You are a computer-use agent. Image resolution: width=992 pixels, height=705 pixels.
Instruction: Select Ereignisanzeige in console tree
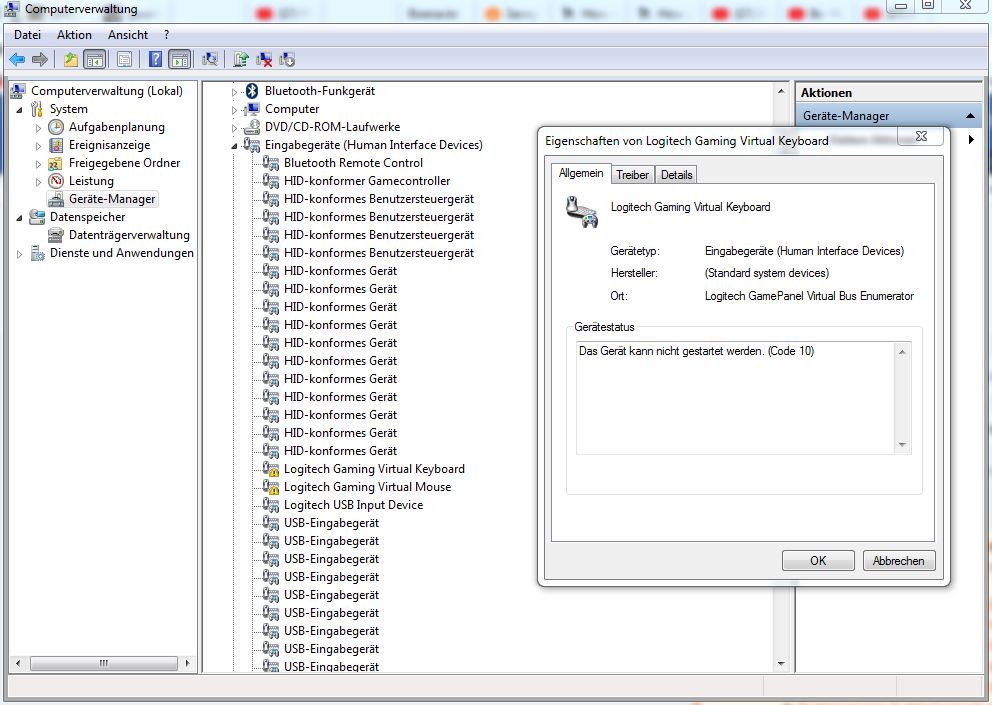(x=109, y=145)
